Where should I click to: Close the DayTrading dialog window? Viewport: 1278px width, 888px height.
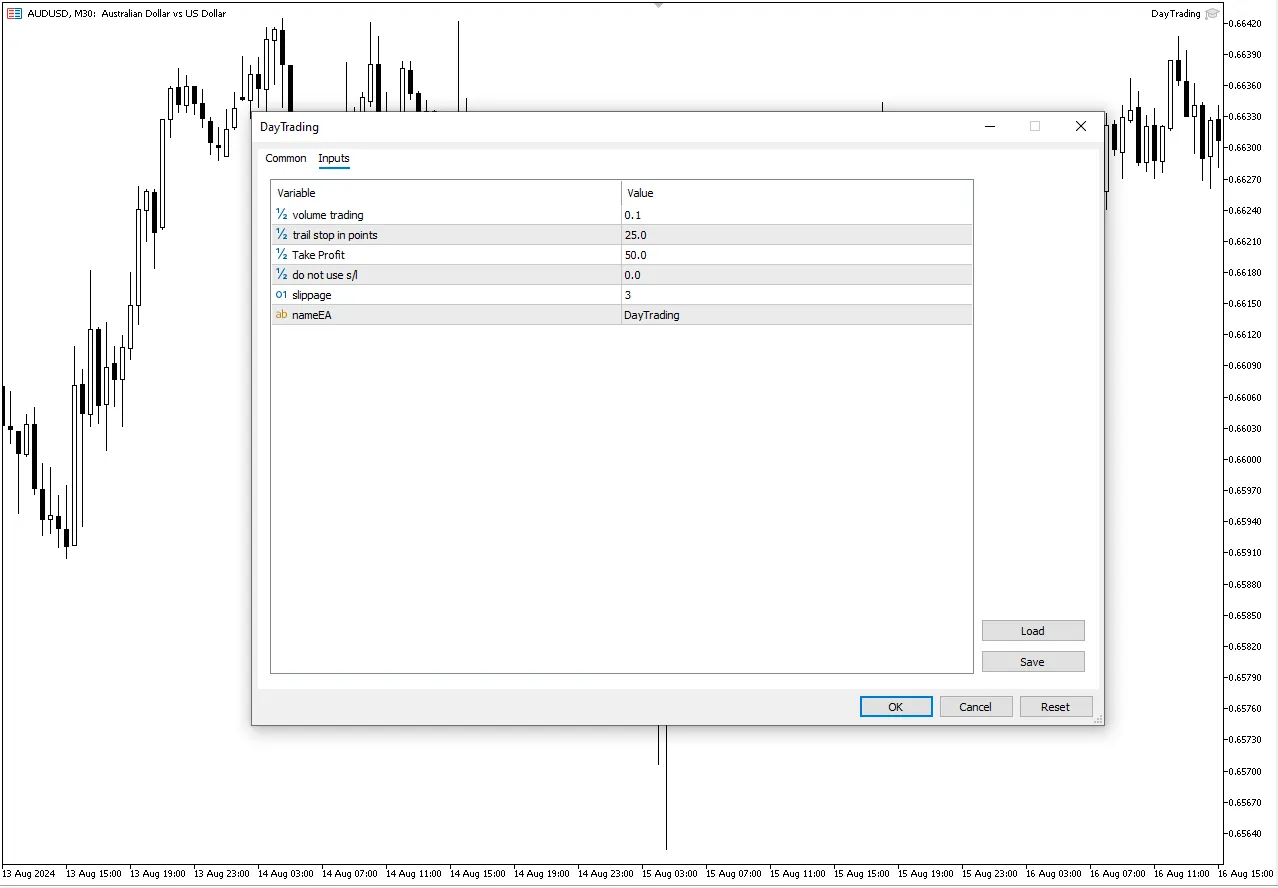click(1080, 126)
